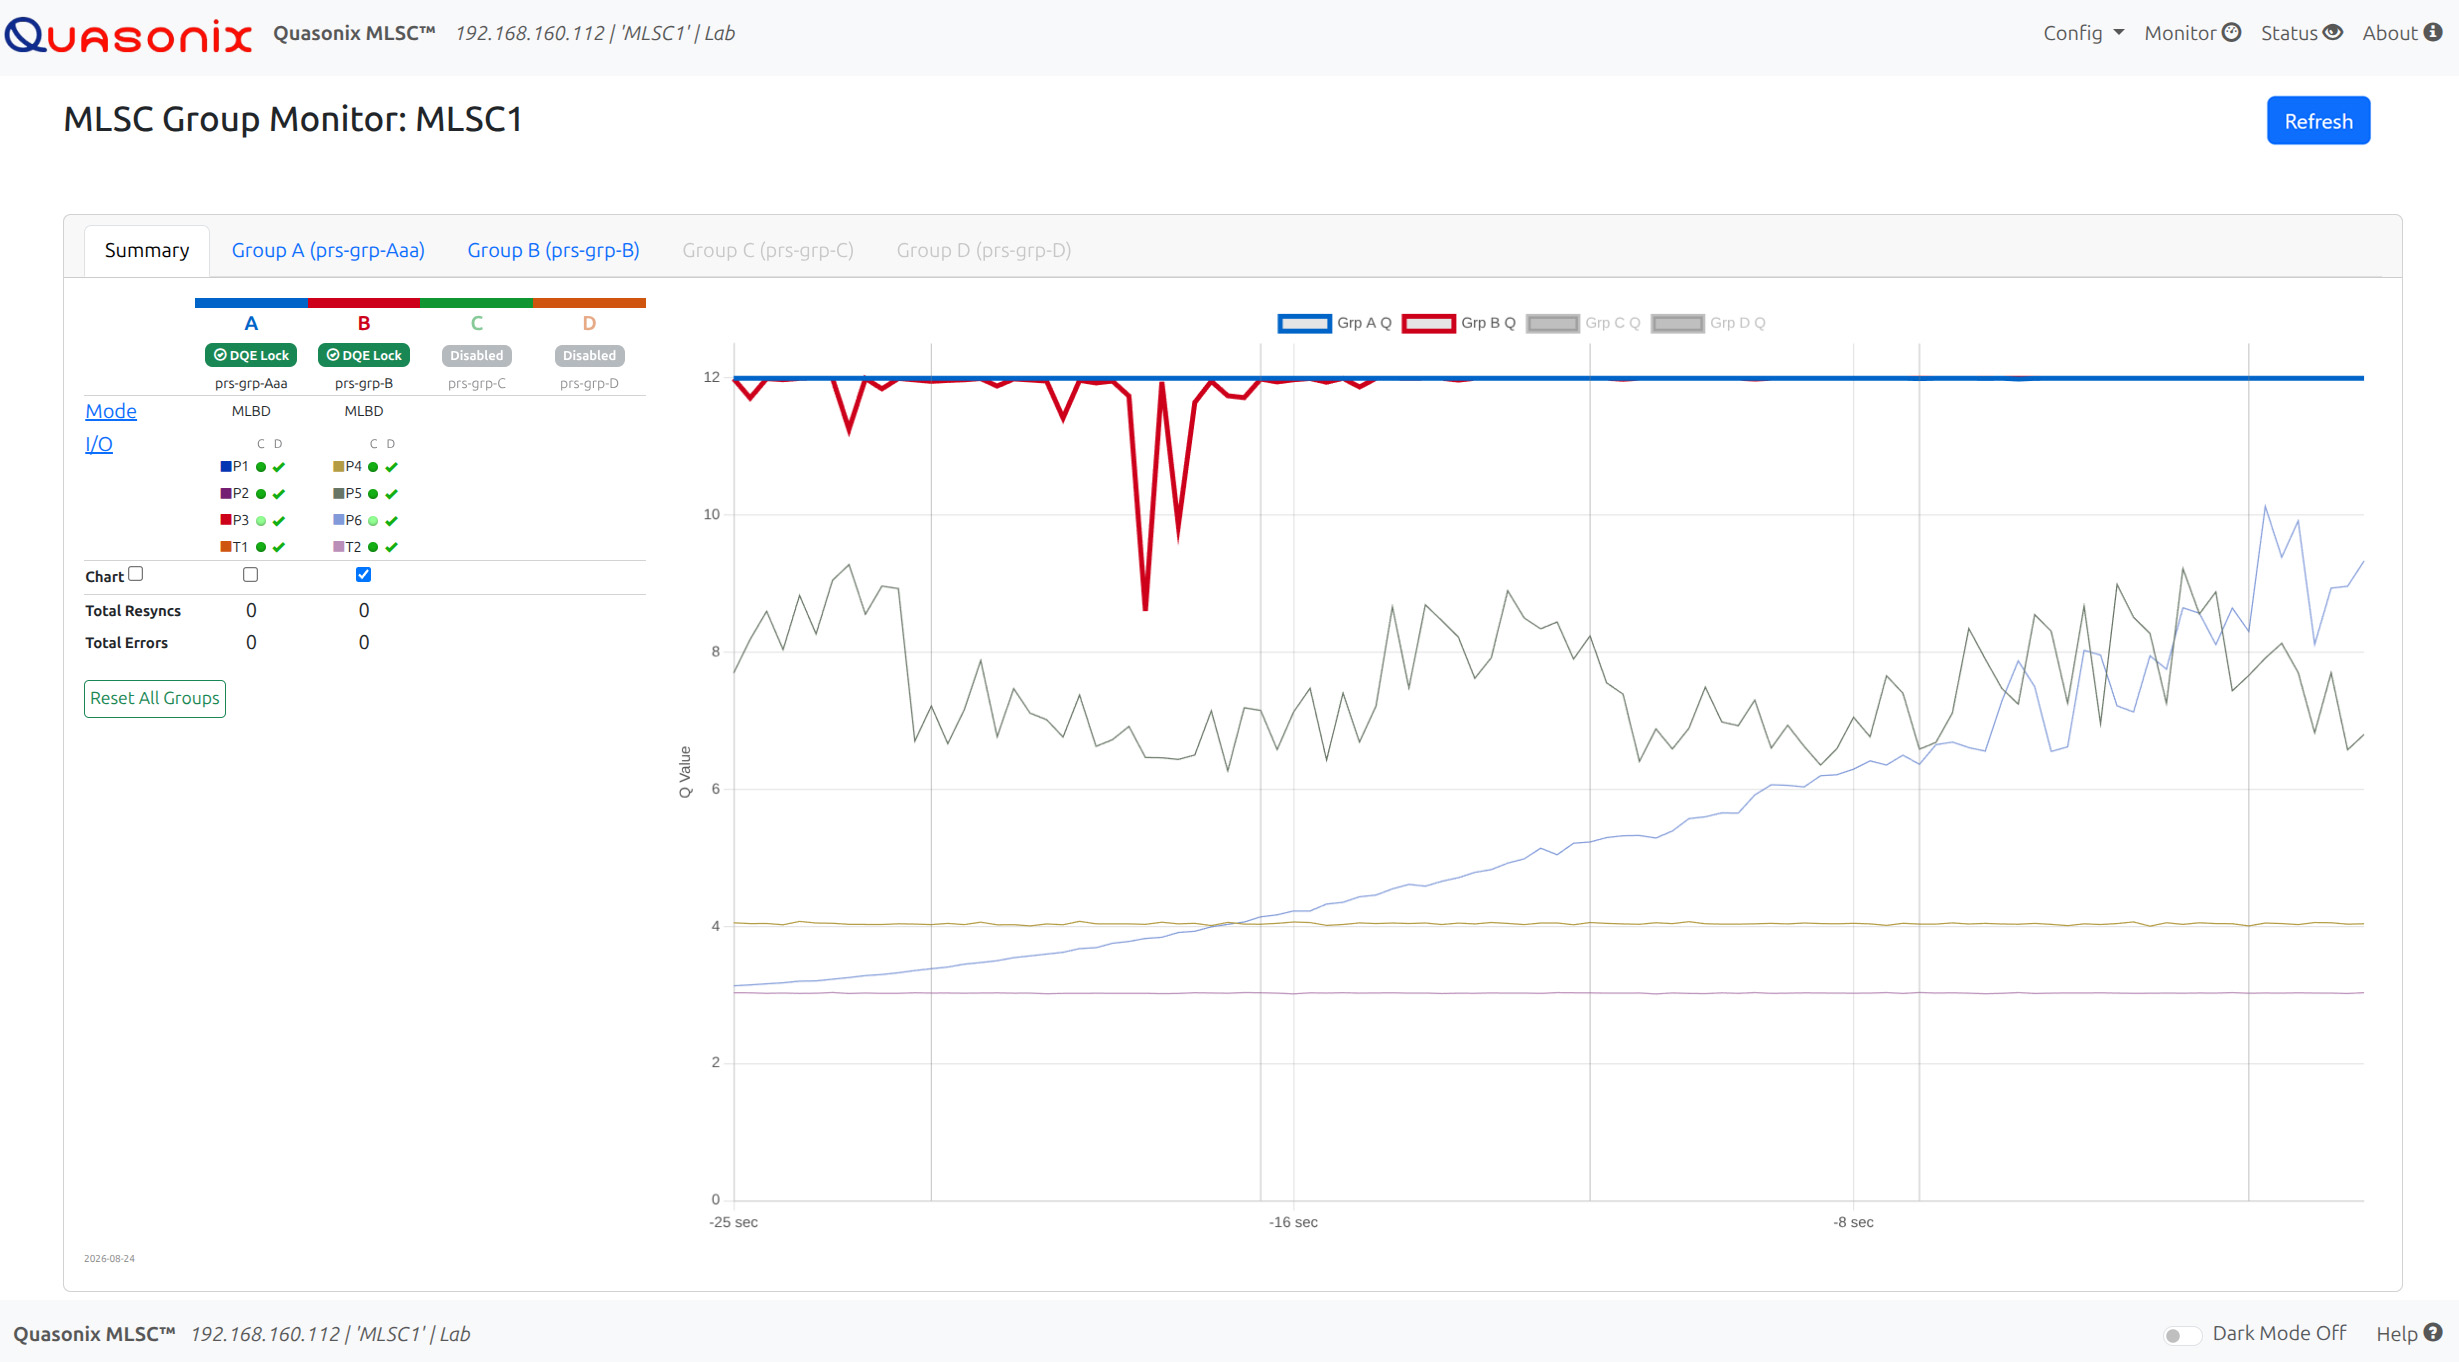
Task: Click the Quasonix MLSC brand text in header
Action: [354, 33]
